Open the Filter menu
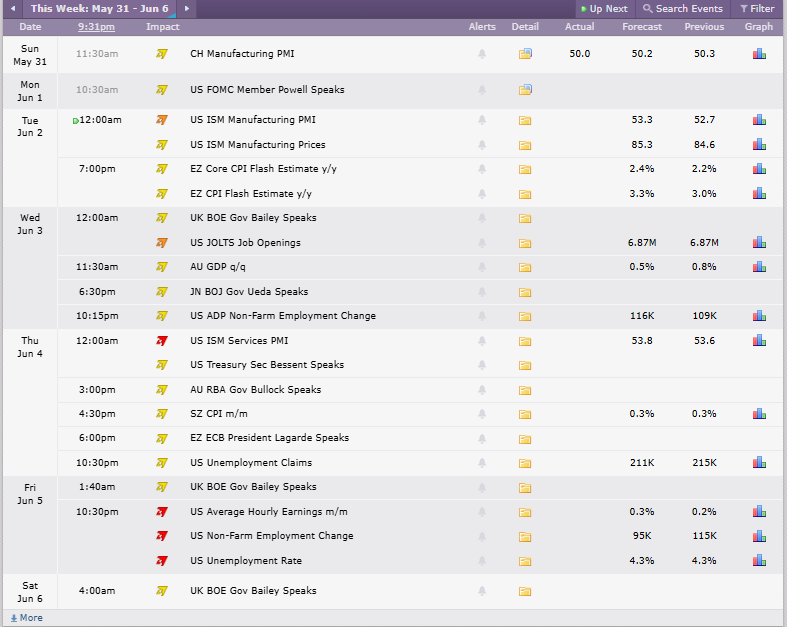This screenshot has width=787, height=627. pyautogui.click(x=757, y=9)
